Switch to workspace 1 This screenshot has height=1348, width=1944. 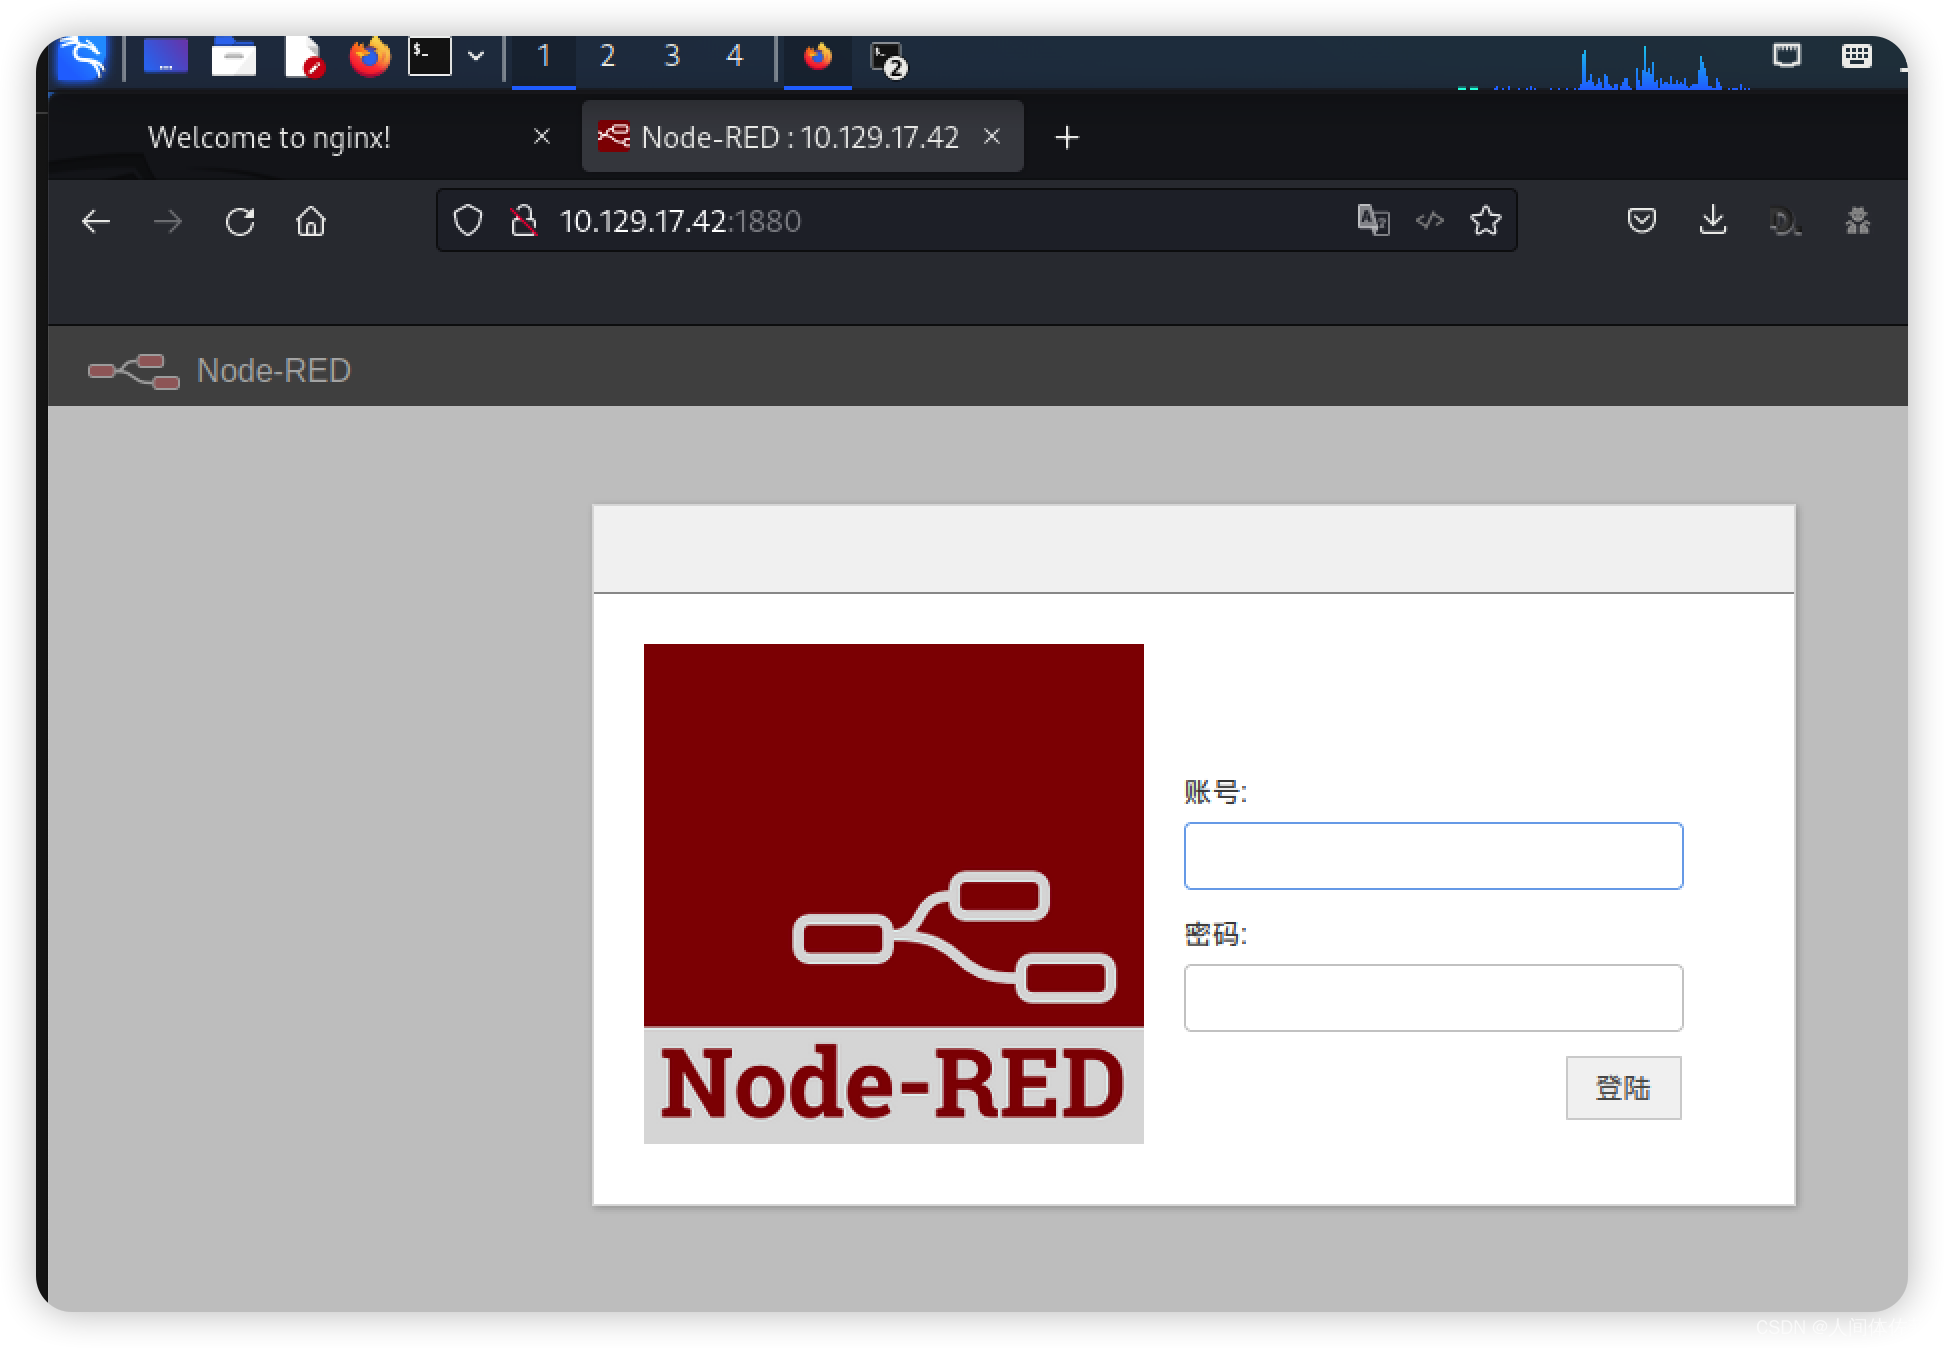click(x=544, y=57)
